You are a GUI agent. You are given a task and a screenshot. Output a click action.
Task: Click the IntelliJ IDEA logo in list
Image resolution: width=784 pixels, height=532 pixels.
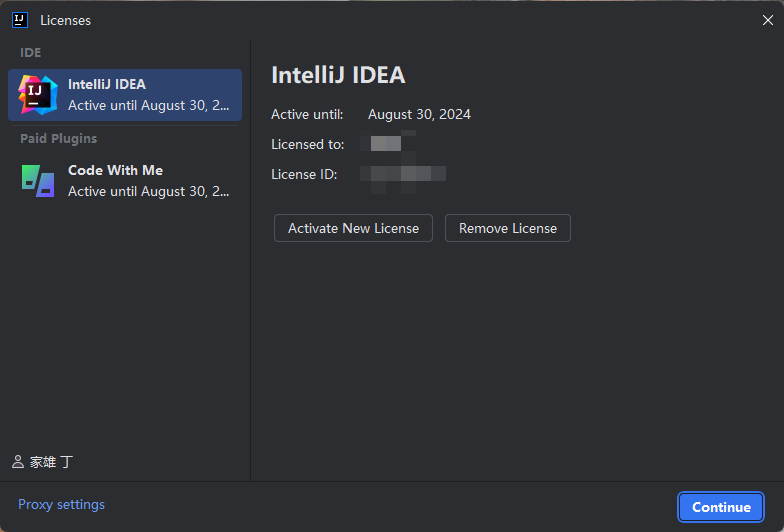pos(38,95)
